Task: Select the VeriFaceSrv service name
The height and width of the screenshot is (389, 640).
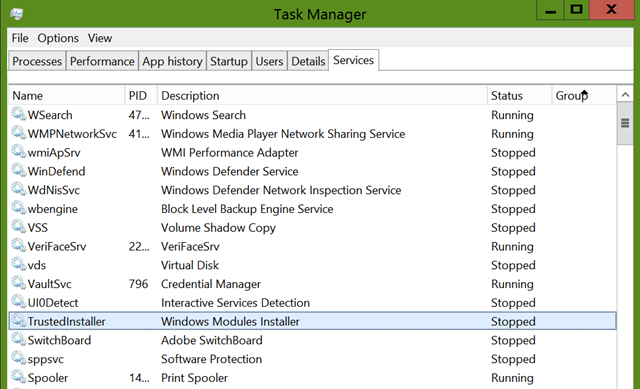Action: [57, 247]
